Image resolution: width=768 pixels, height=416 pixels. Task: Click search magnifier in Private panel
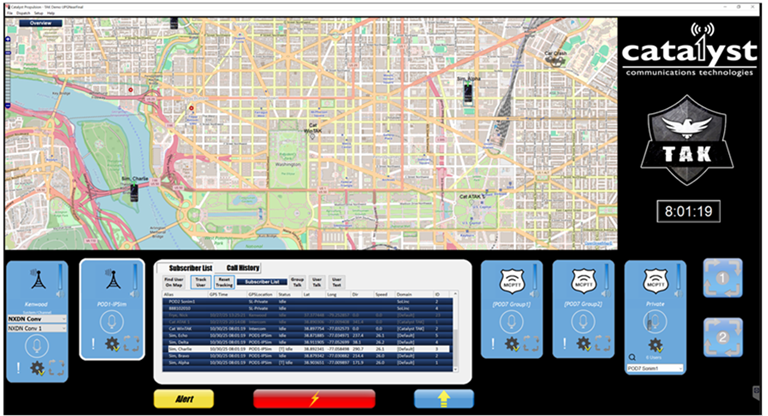[x=632, y=356]
